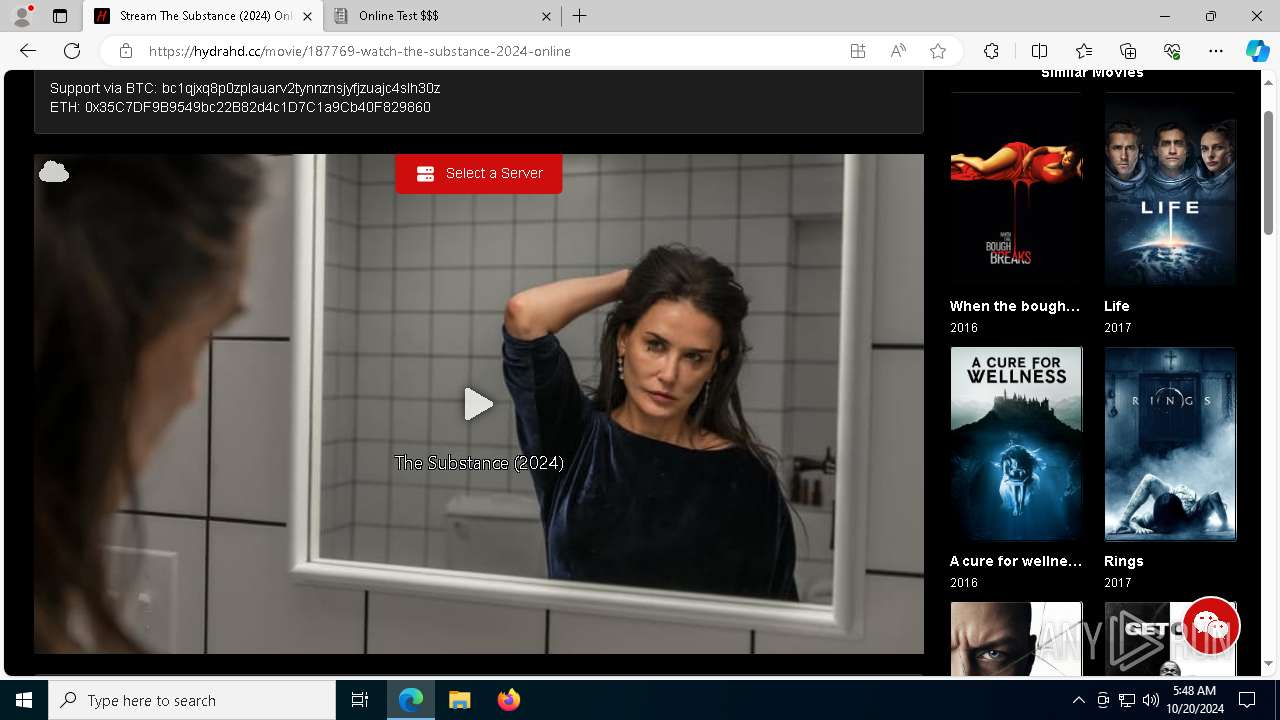Show hidden system tray icons
The image size is (1280, 720).
[x=1078, y=700]
